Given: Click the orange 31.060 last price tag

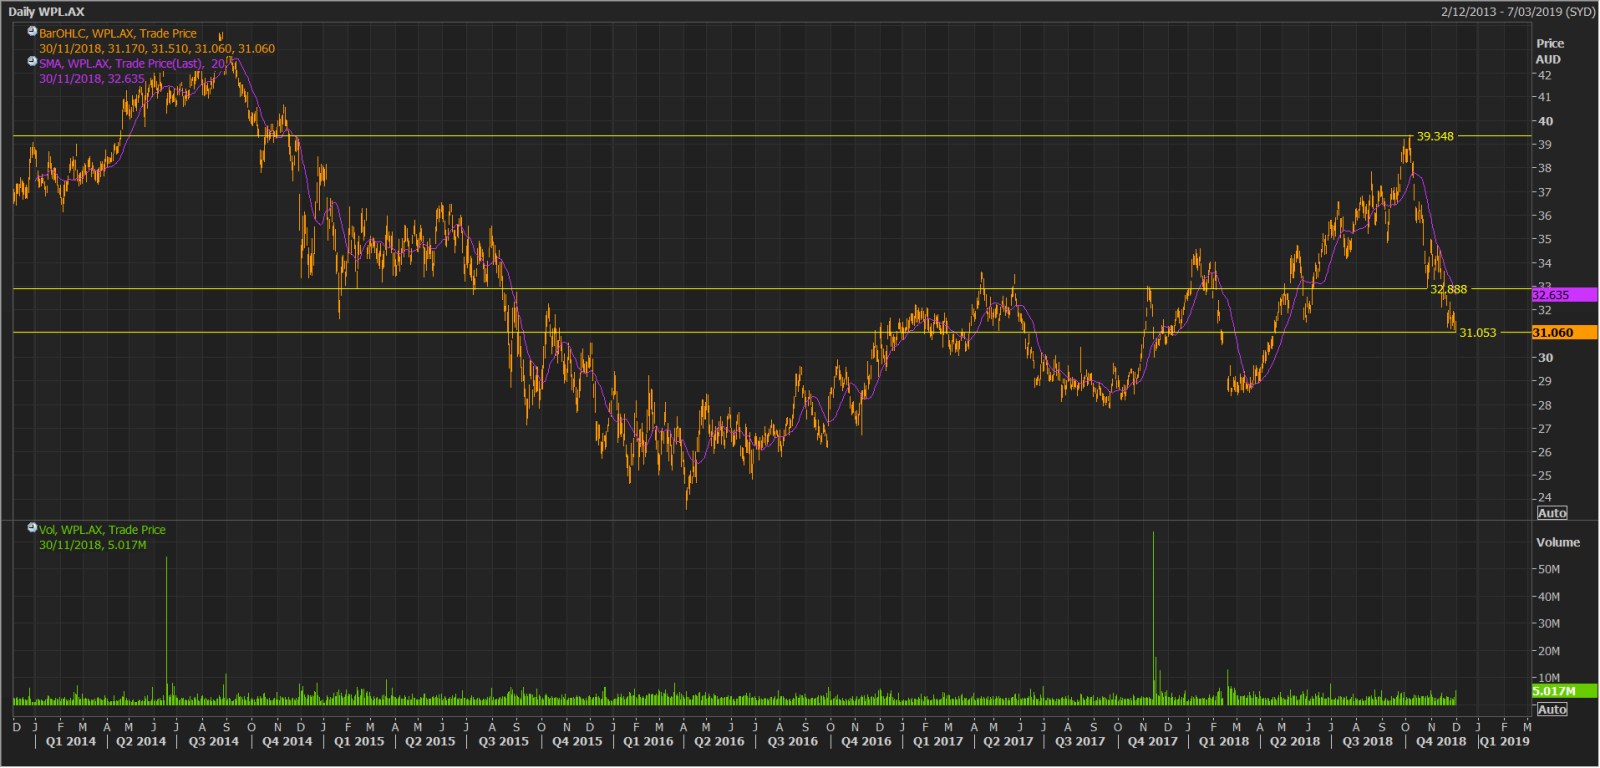Looking at the screenshot, I should pos(1564,333).
